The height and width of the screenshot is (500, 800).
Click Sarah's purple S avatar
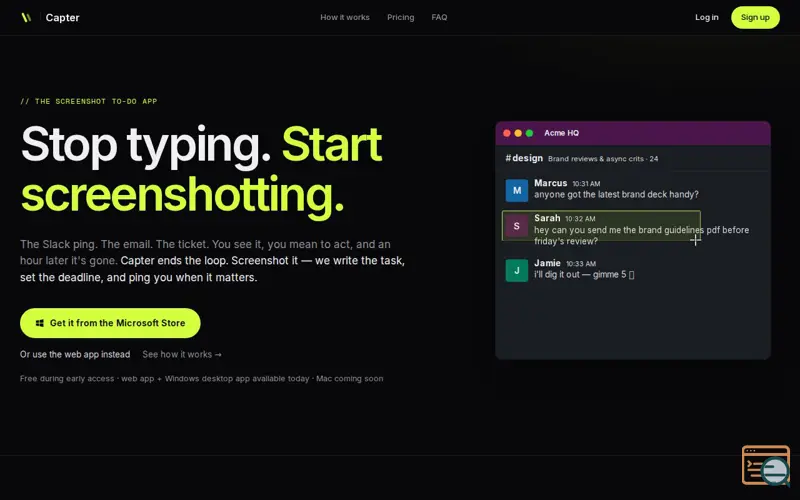[x=517, y=226]
